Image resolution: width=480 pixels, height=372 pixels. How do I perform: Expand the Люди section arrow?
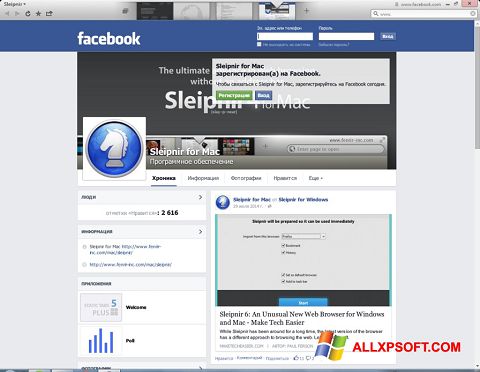tap(200, 197)
